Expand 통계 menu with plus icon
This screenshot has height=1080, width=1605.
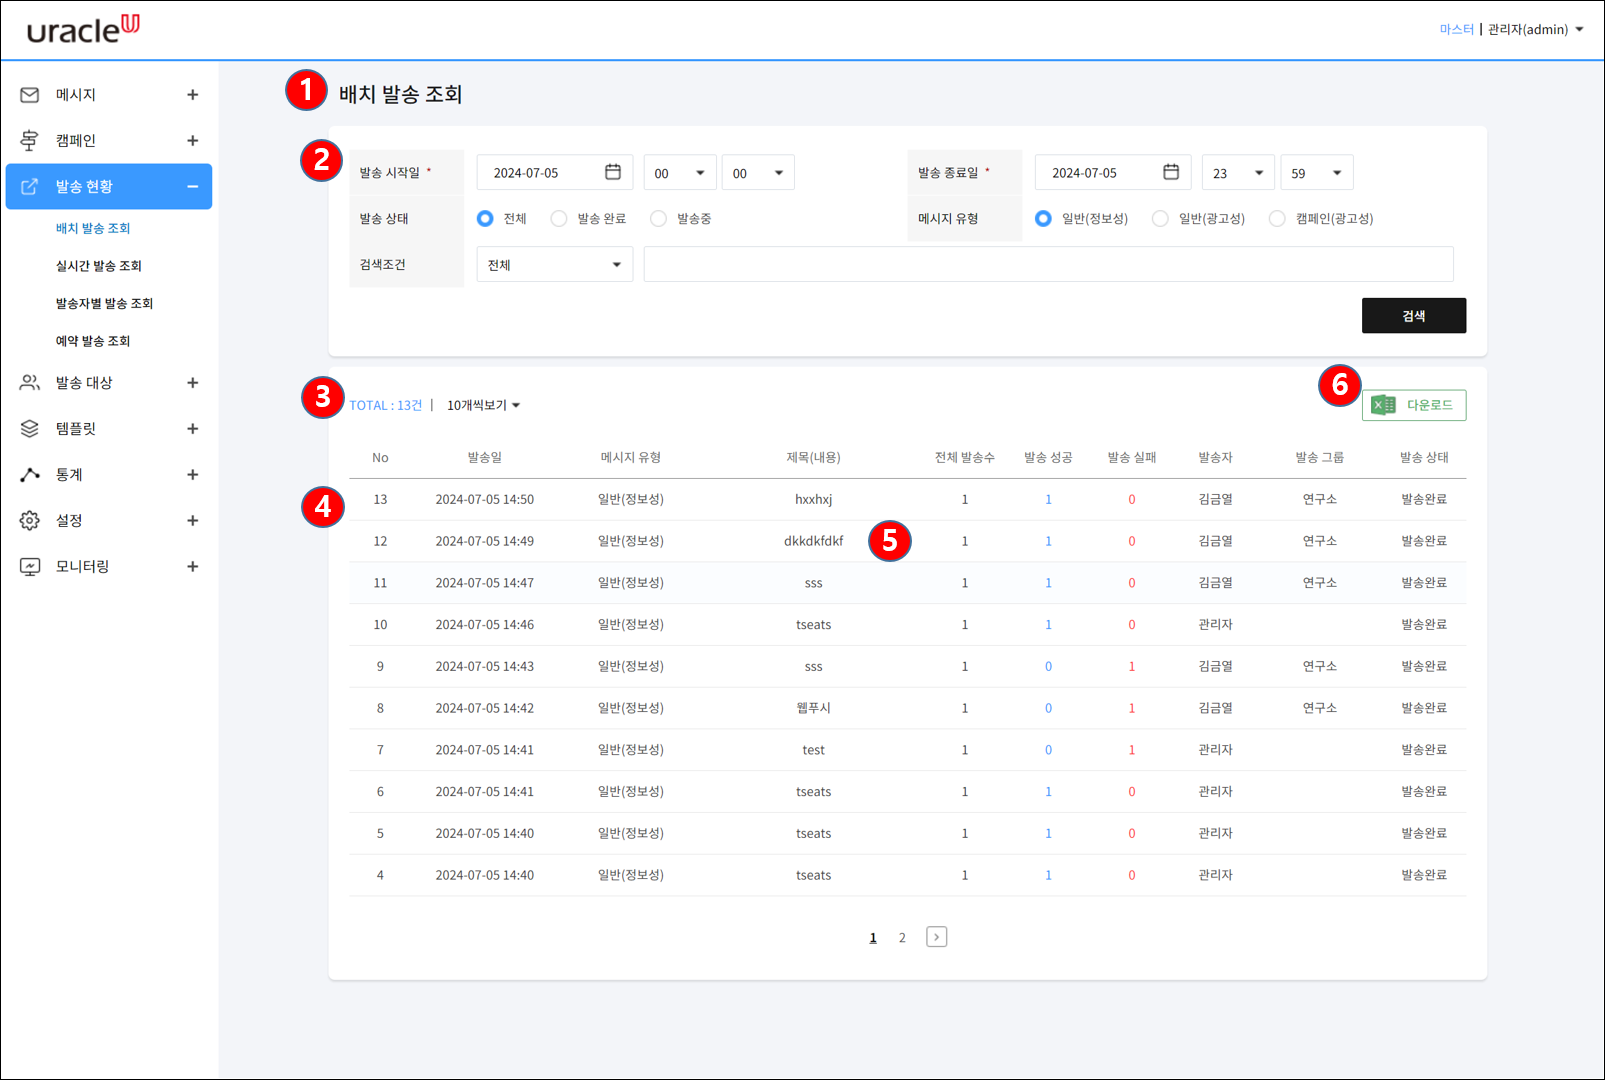click(193, 475)
